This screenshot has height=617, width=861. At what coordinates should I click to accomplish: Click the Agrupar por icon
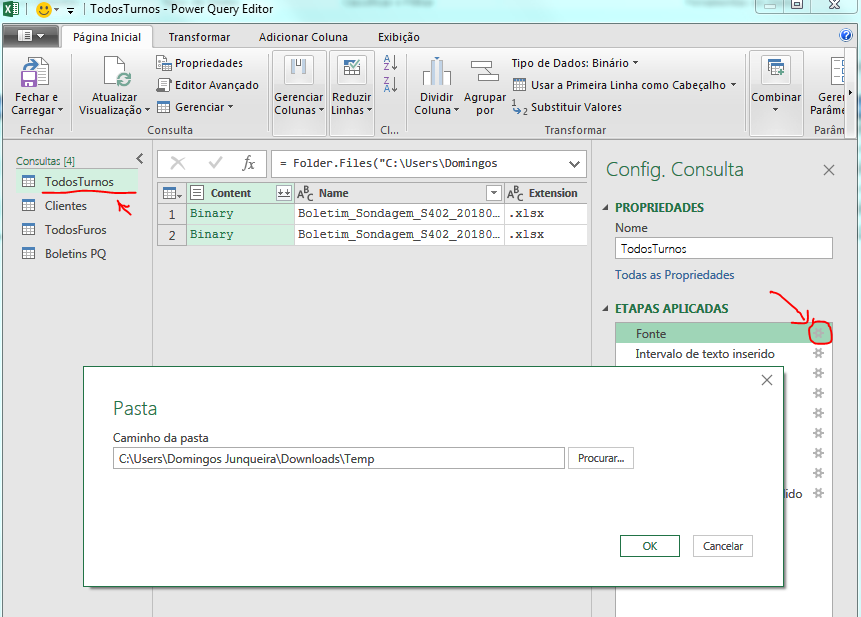tap(484, 71)
